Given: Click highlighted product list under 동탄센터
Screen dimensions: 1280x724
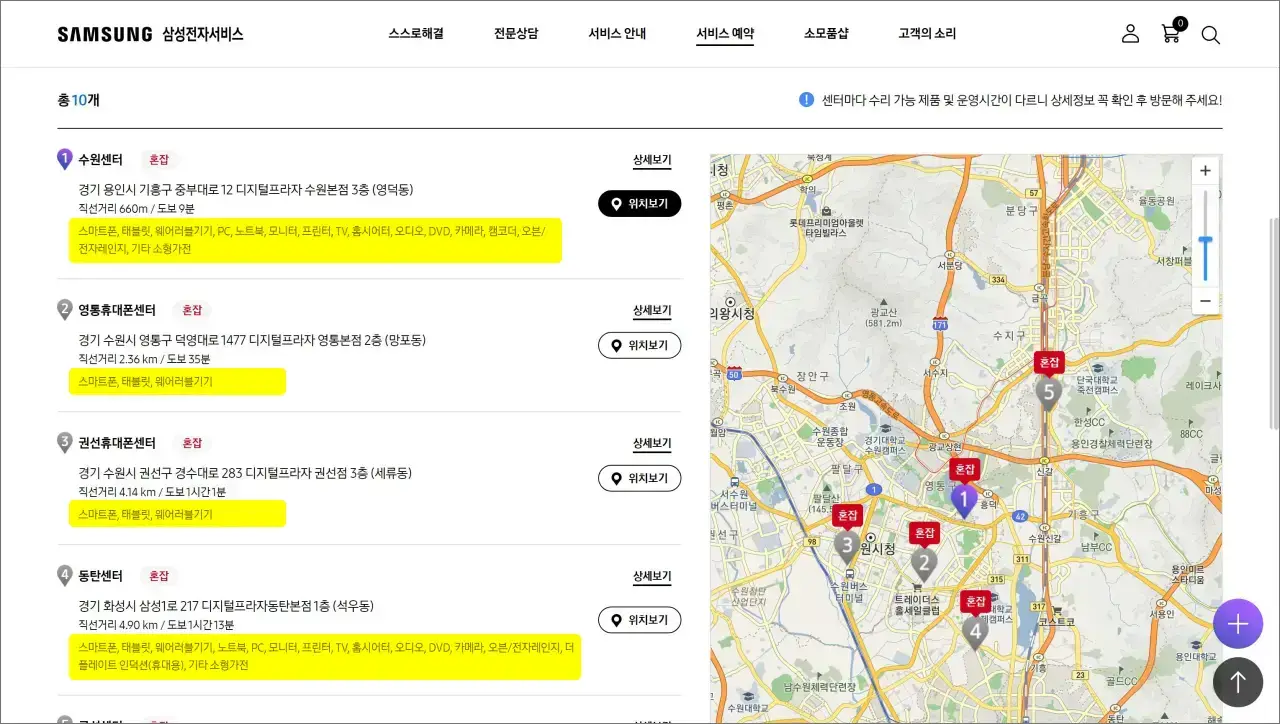Looking at the screenshot, I should (324, 656).
